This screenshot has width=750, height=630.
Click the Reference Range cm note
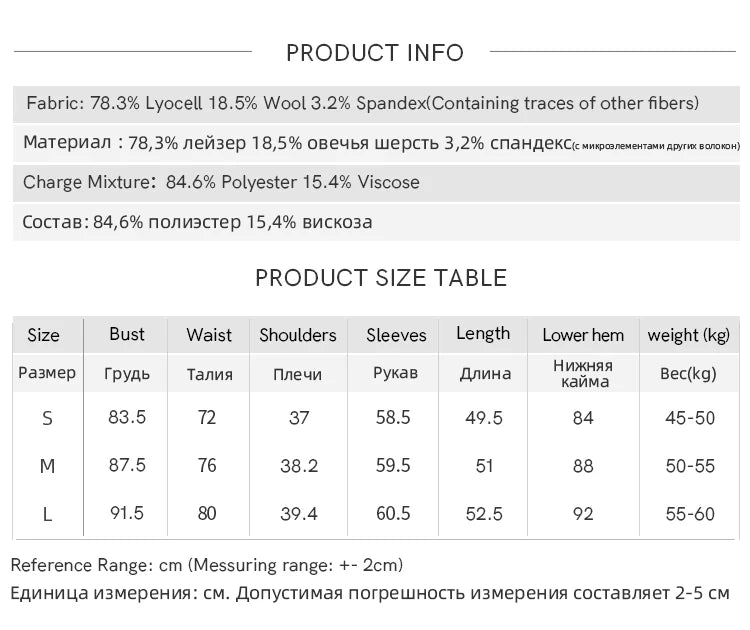[x=207, y=565]
